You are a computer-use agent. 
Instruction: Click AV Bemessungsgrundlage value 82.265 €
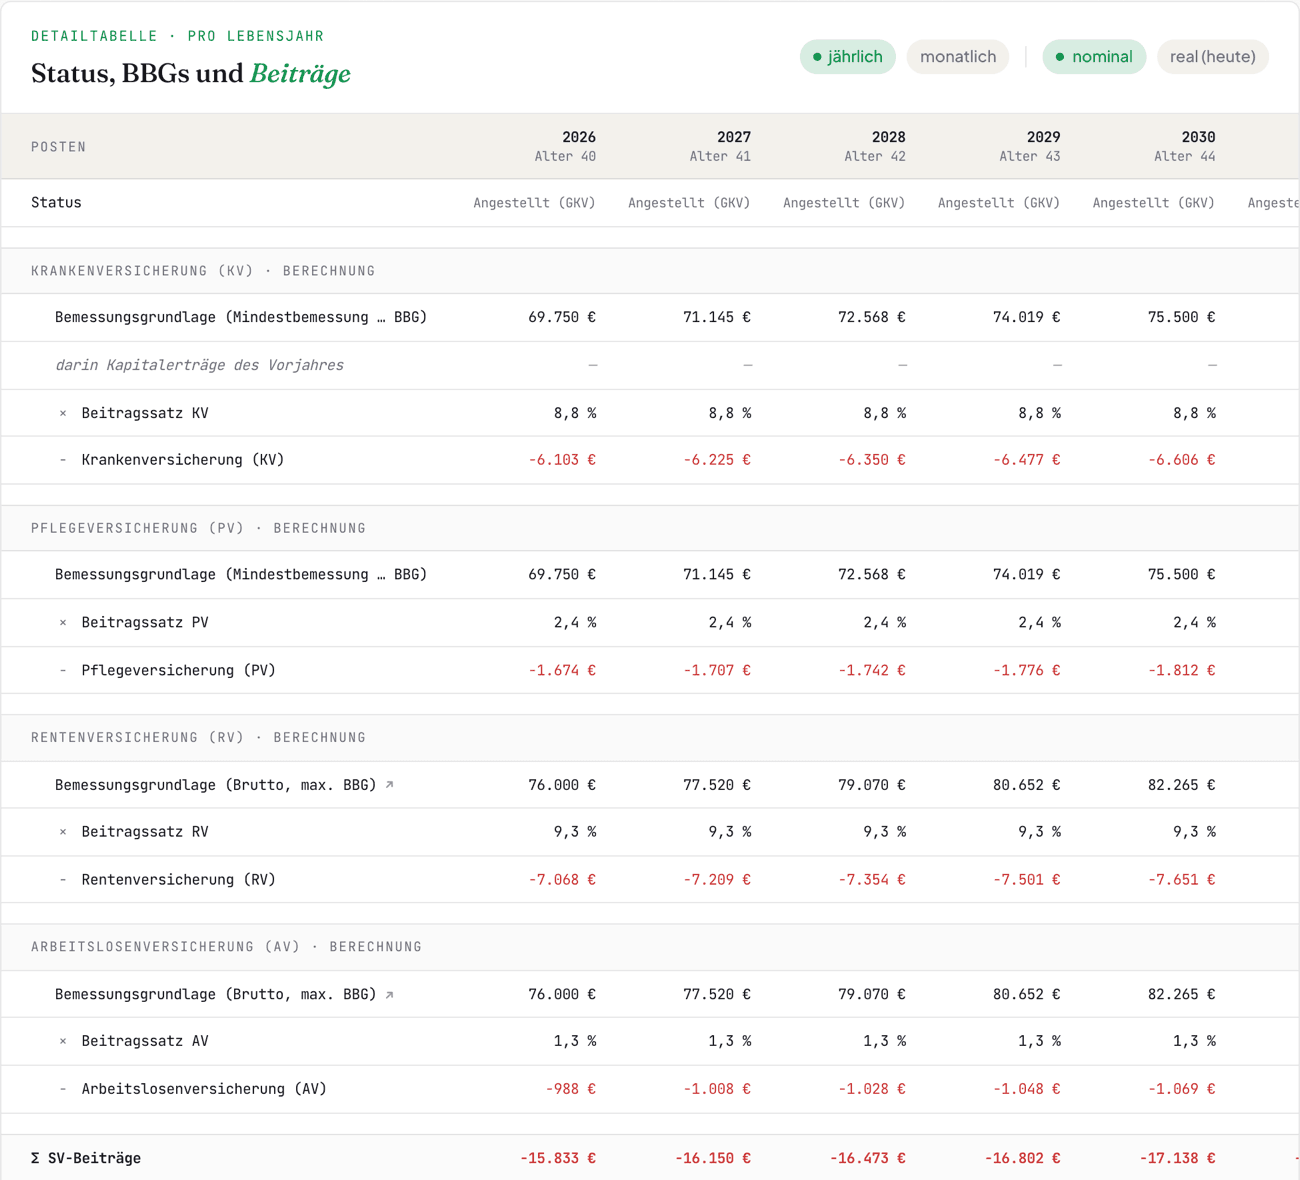(x=1182, y=995)
